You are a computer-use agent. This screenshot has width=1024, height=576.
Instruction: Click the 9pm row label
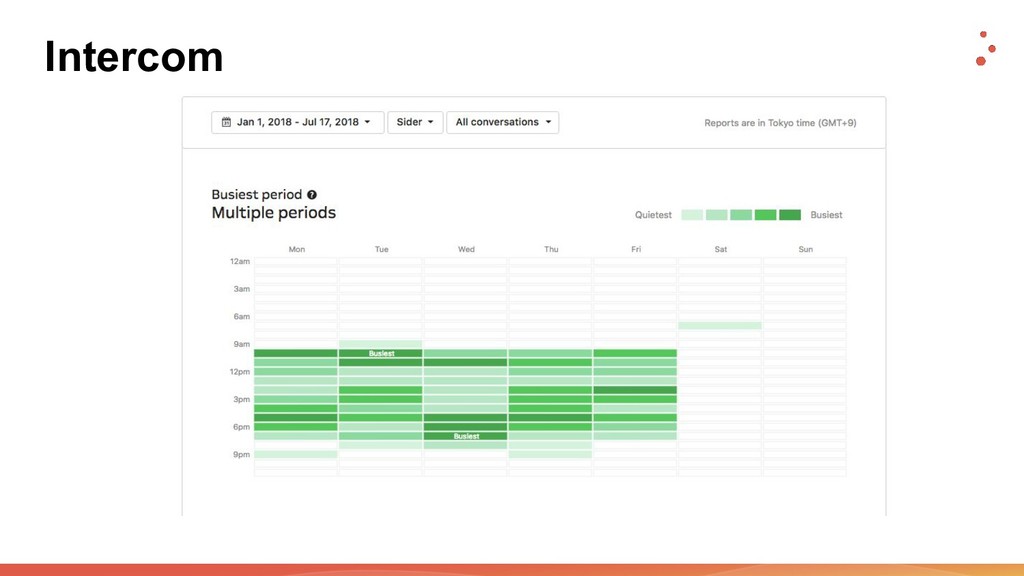coord(242,455)
